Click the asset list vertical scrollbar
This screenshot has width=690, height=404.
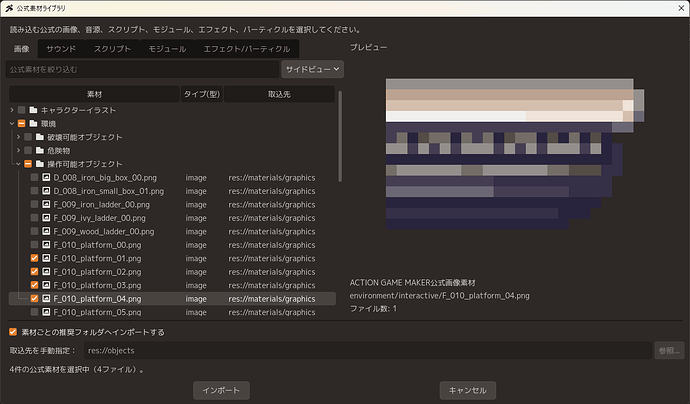pyautogui.click(x=340, y=136)
